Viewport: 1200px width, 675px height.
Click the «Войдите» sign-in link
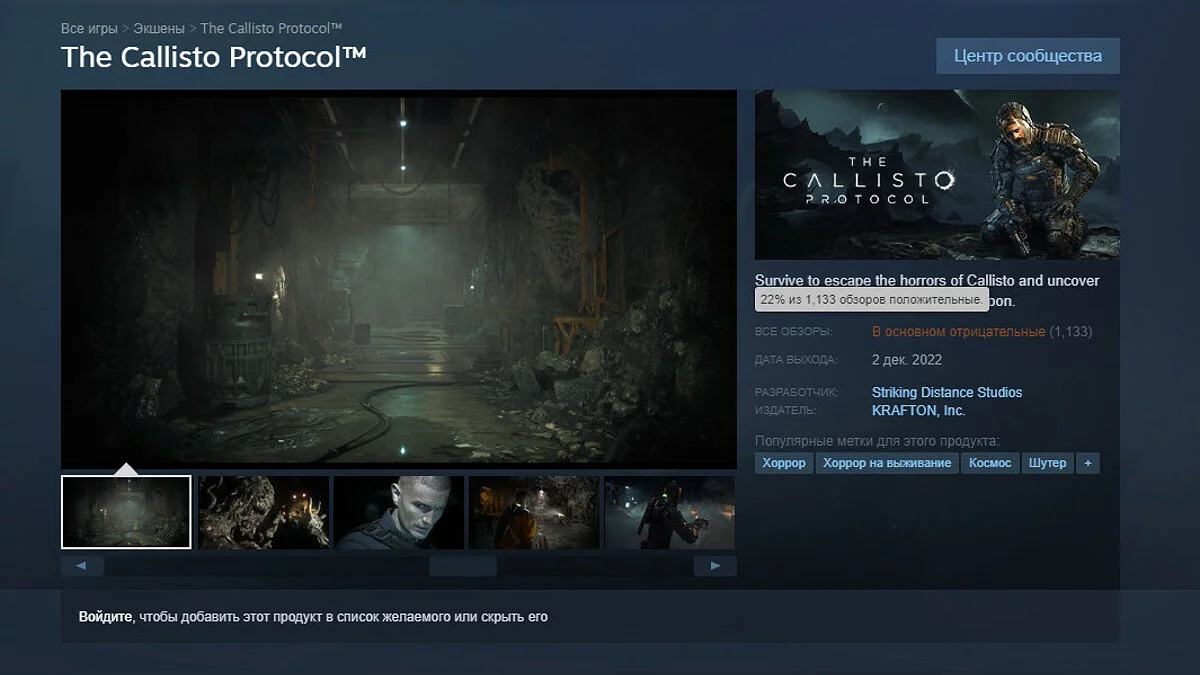tap(105, 617)
